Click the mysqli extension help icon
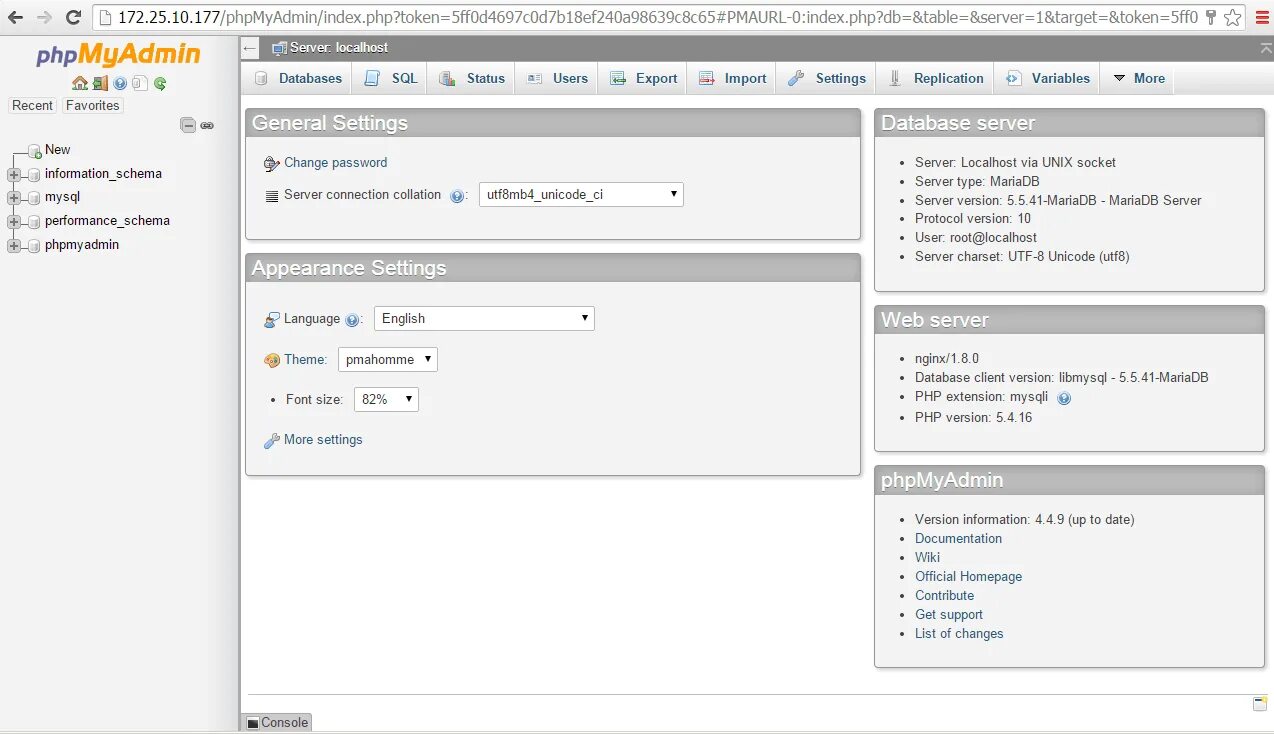The width and height of the screenshot is (1274, 734). [1064, 398]
